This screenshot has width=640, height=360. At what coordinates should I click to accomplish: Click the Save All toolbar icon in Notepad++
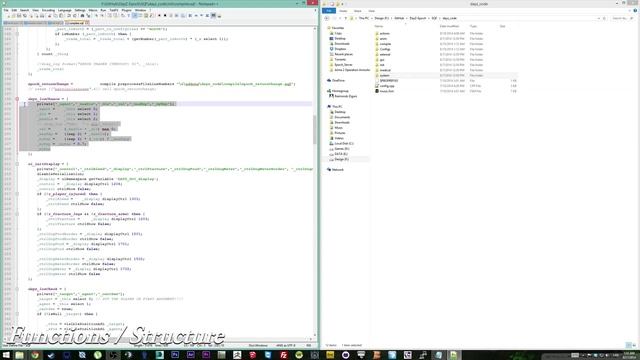tap(25, 16)
